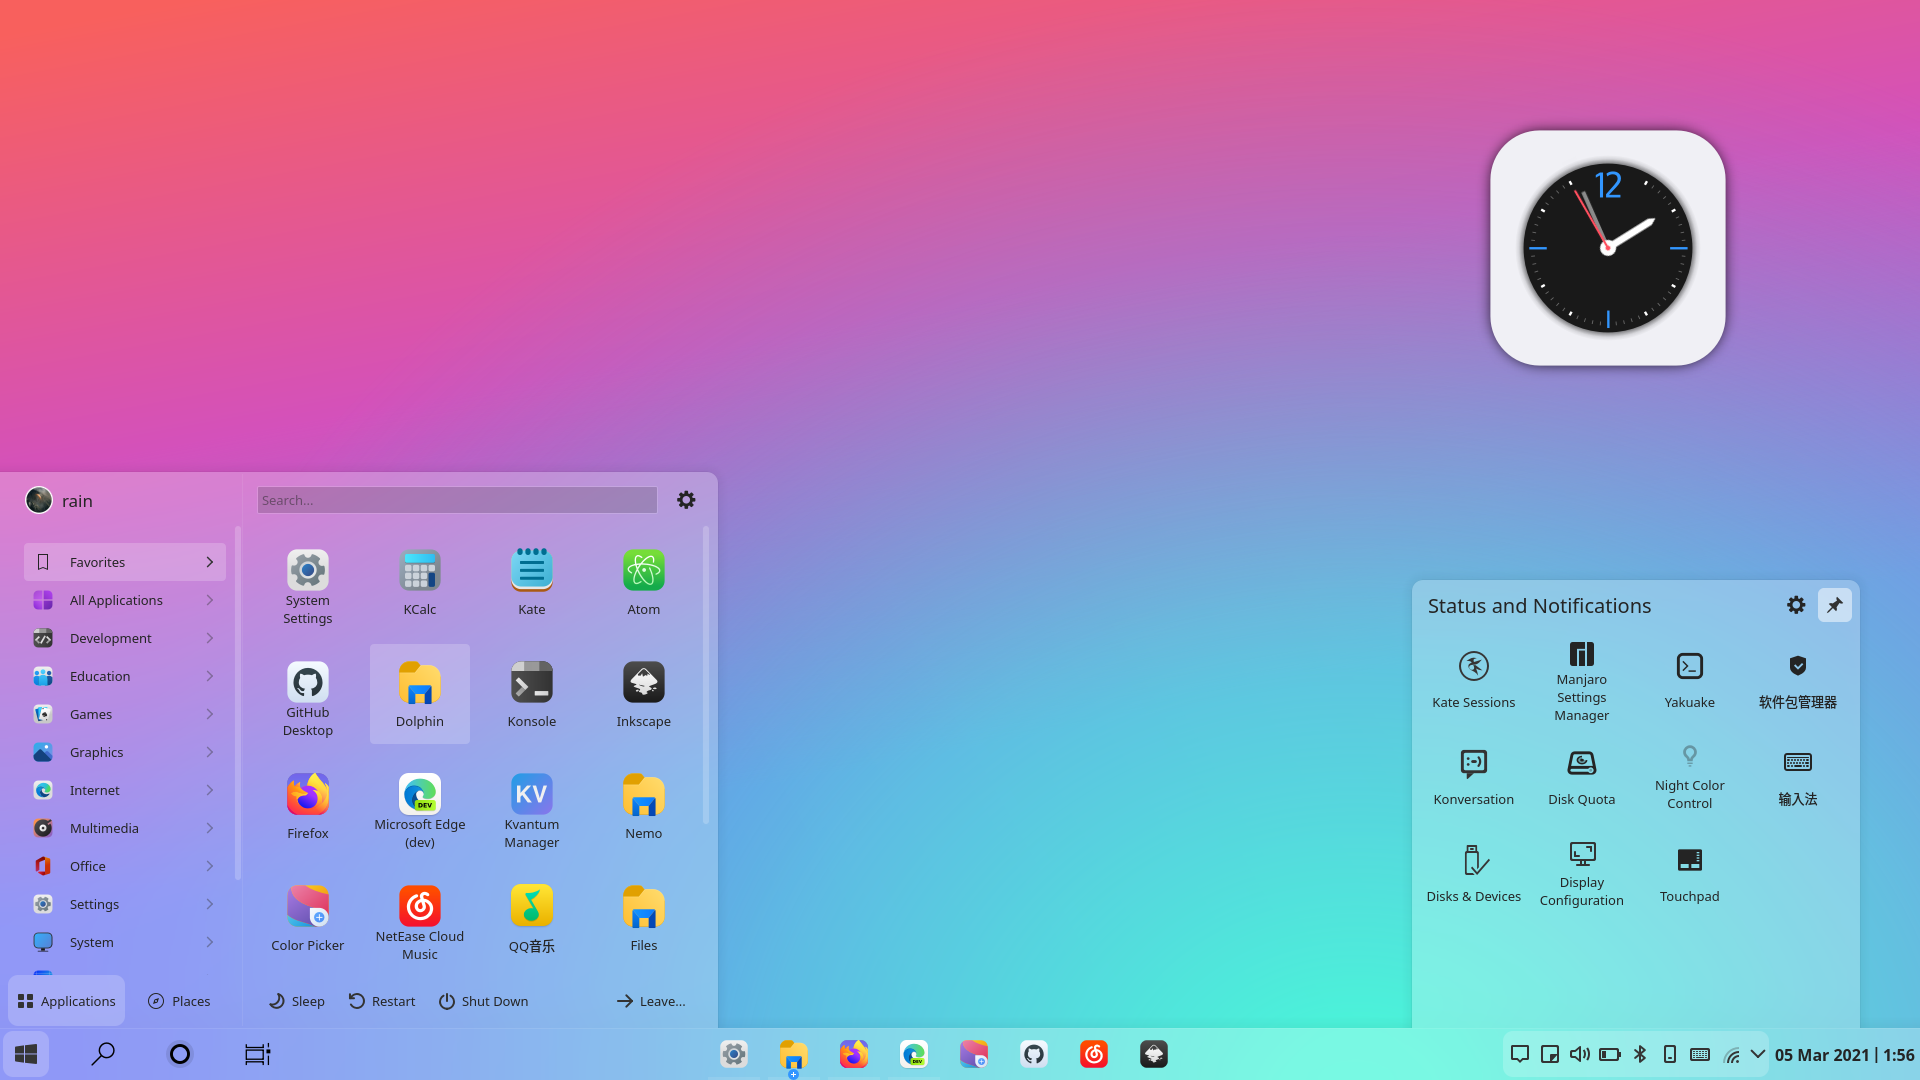Open Color Picker app
Image resolution: width=1920 pixels, height=1080 pixels.
pos(307,918)
